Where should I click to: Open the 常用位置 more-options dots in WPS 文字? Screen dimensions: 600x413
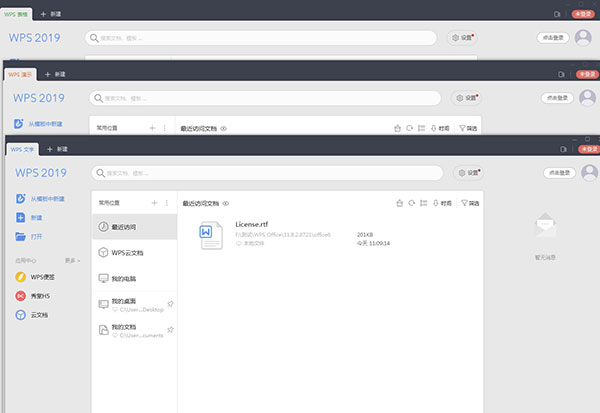pos(166,203)
